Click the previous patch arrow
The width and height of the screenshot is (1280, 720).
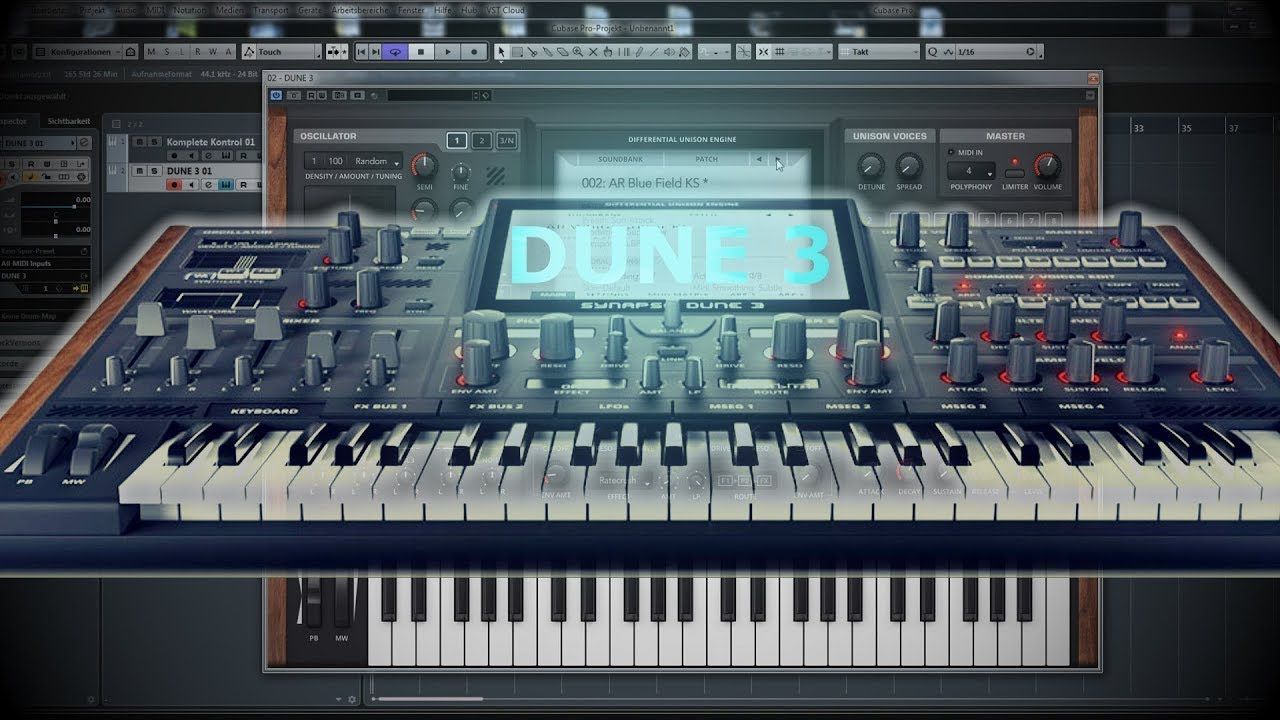(x=758, y=160)
